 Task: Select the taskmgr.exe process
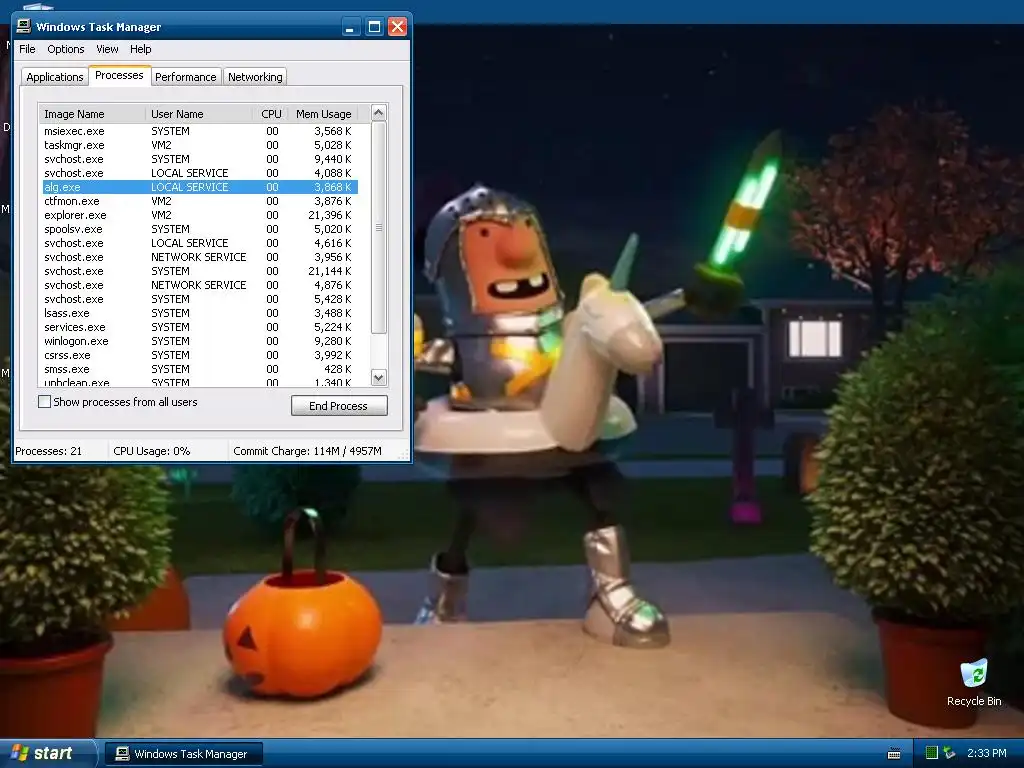click(x=198, y=145)
